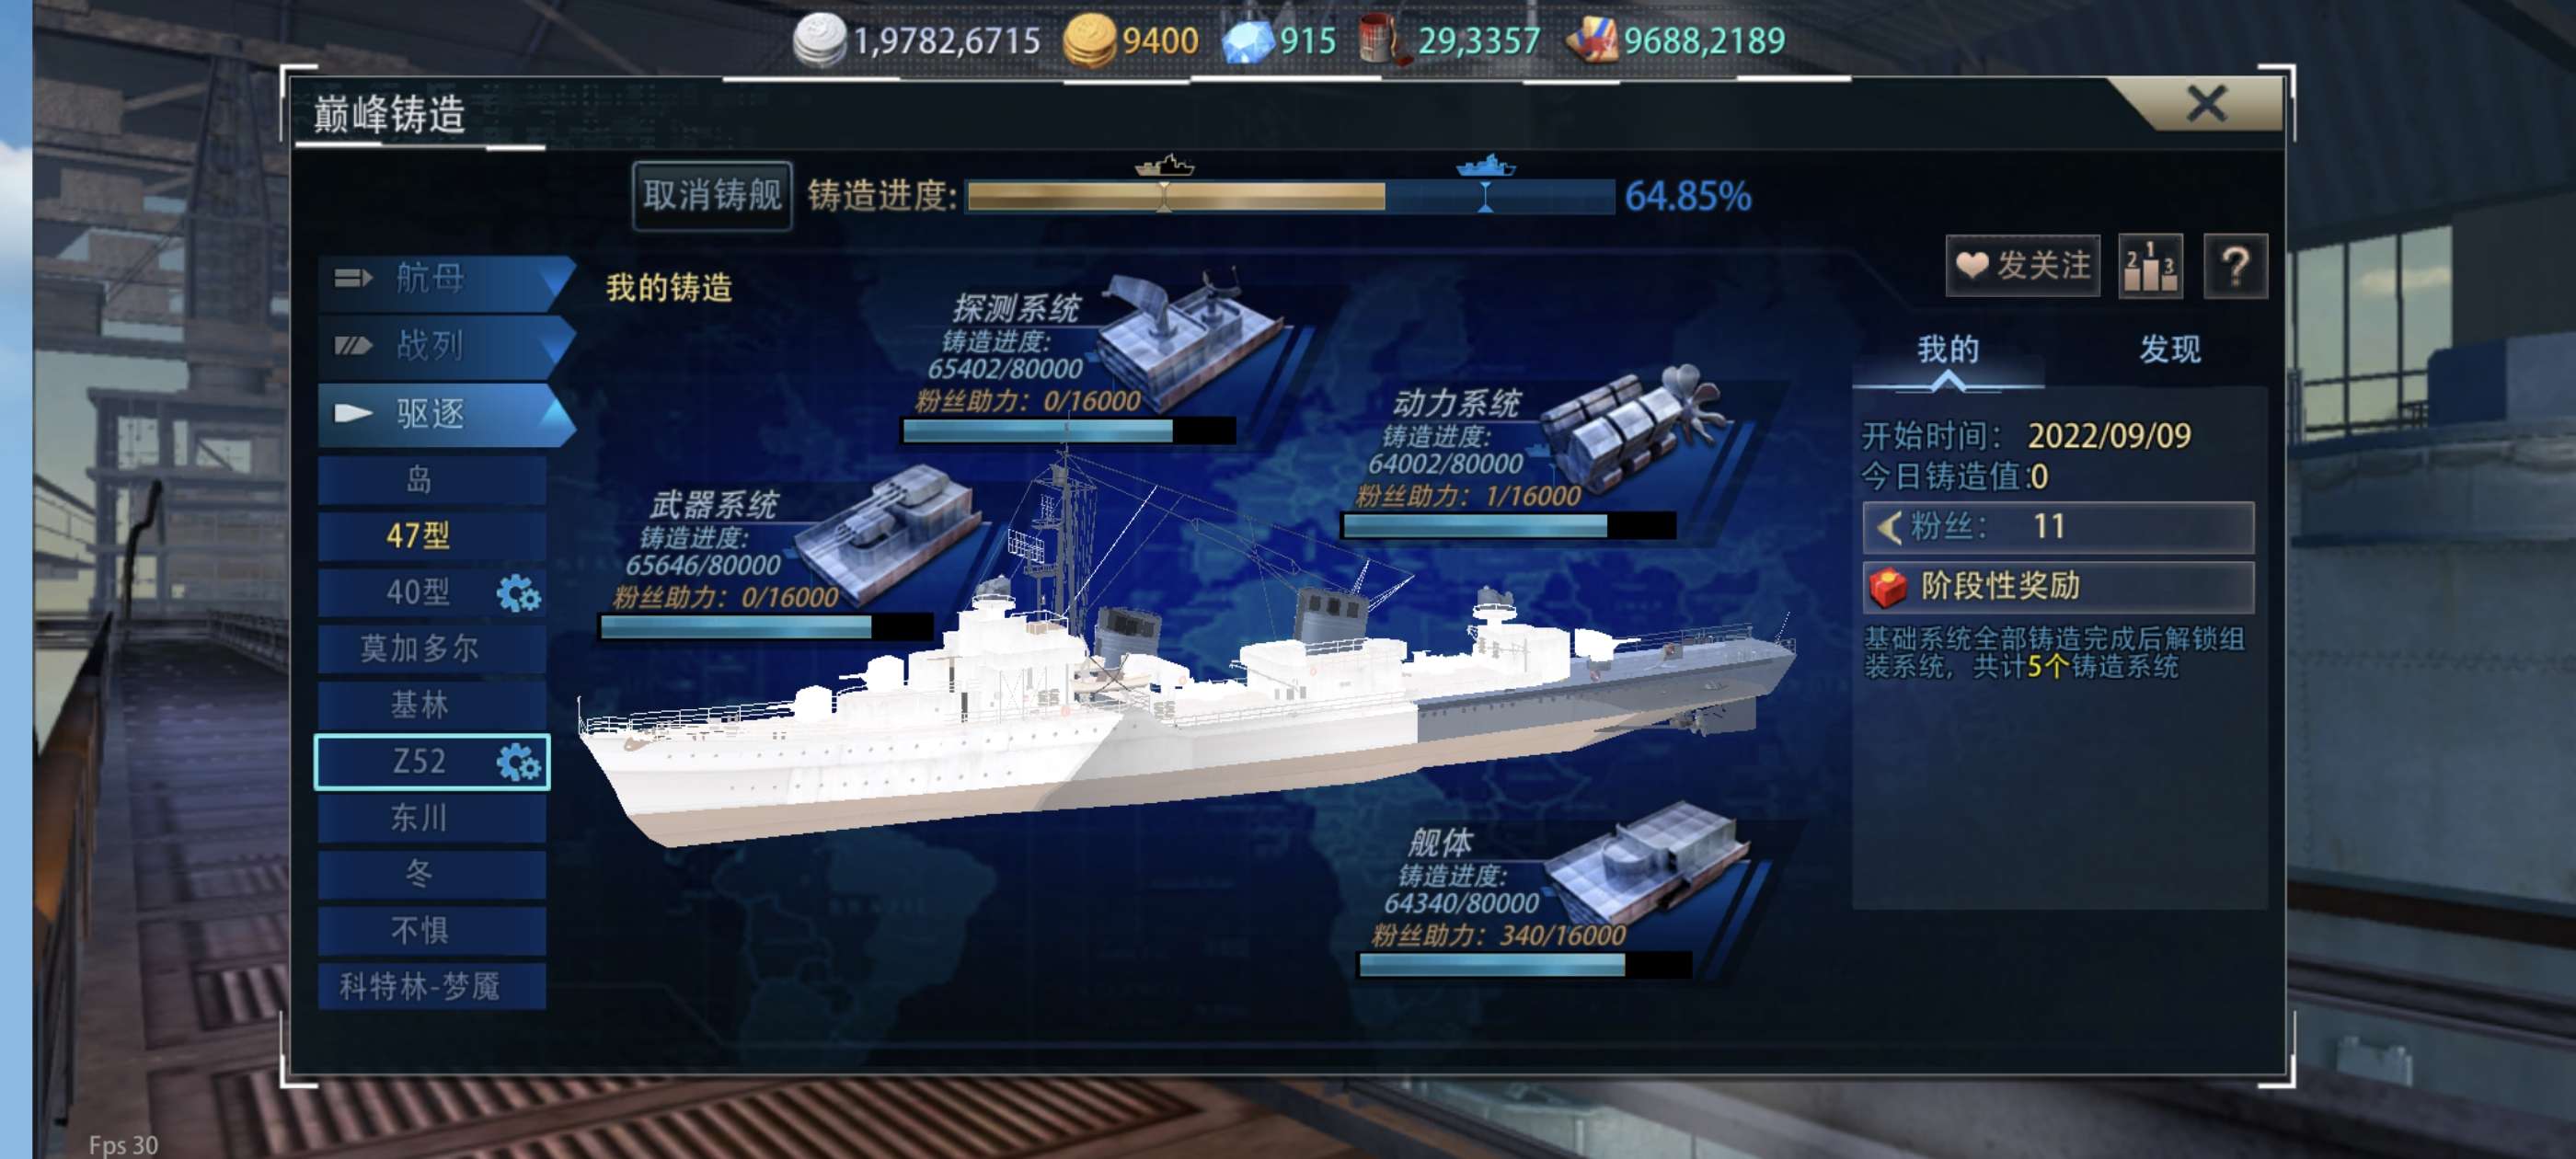The image size is (2576, 1159).
Task: Expand the 航母 ship category
Action: (446, 278)
